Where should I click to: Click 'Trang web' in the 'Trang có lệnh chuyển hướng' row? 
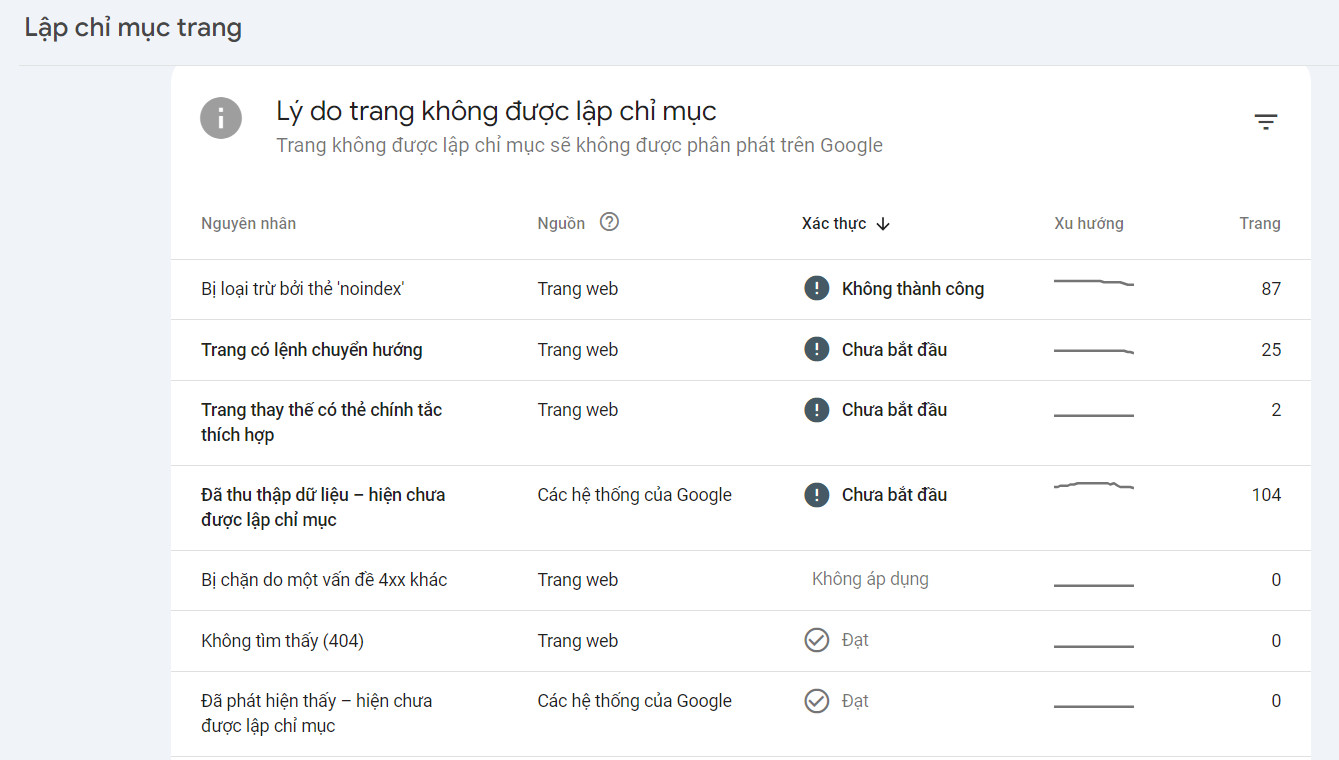click(x=578, y=350)
